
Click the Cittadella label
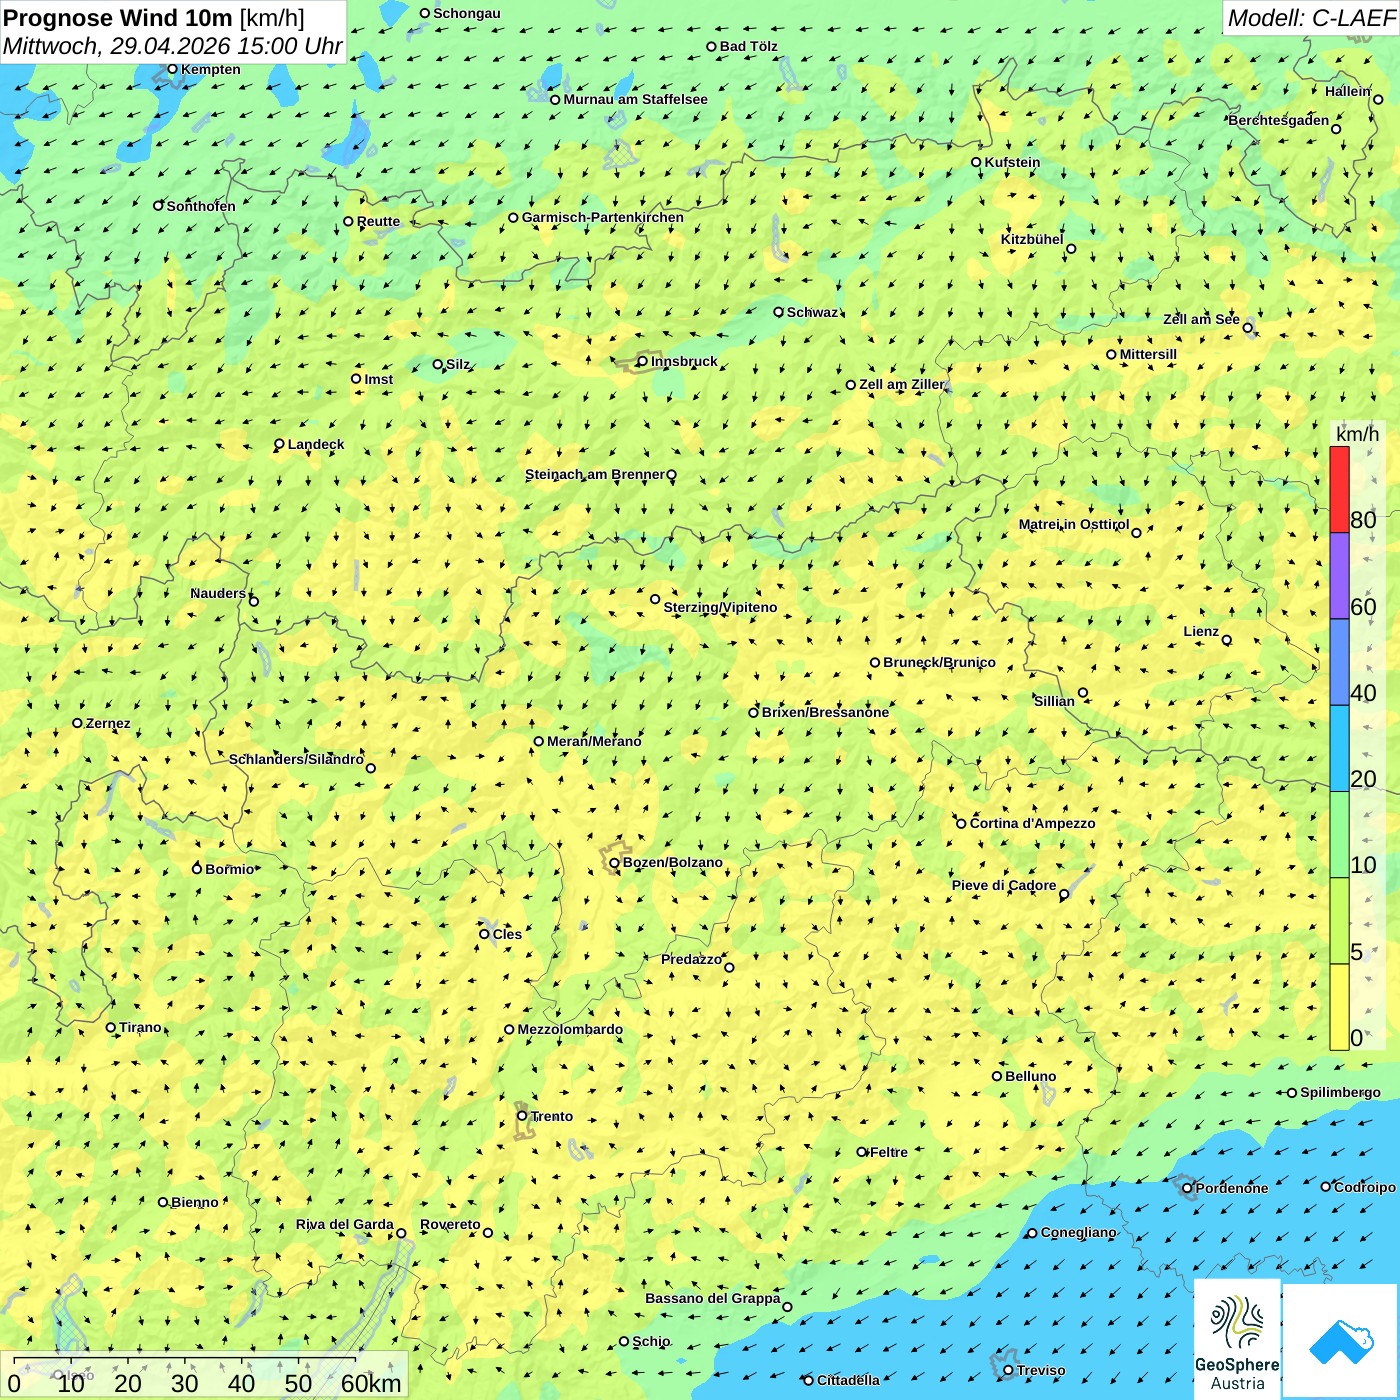(848, 1380)
